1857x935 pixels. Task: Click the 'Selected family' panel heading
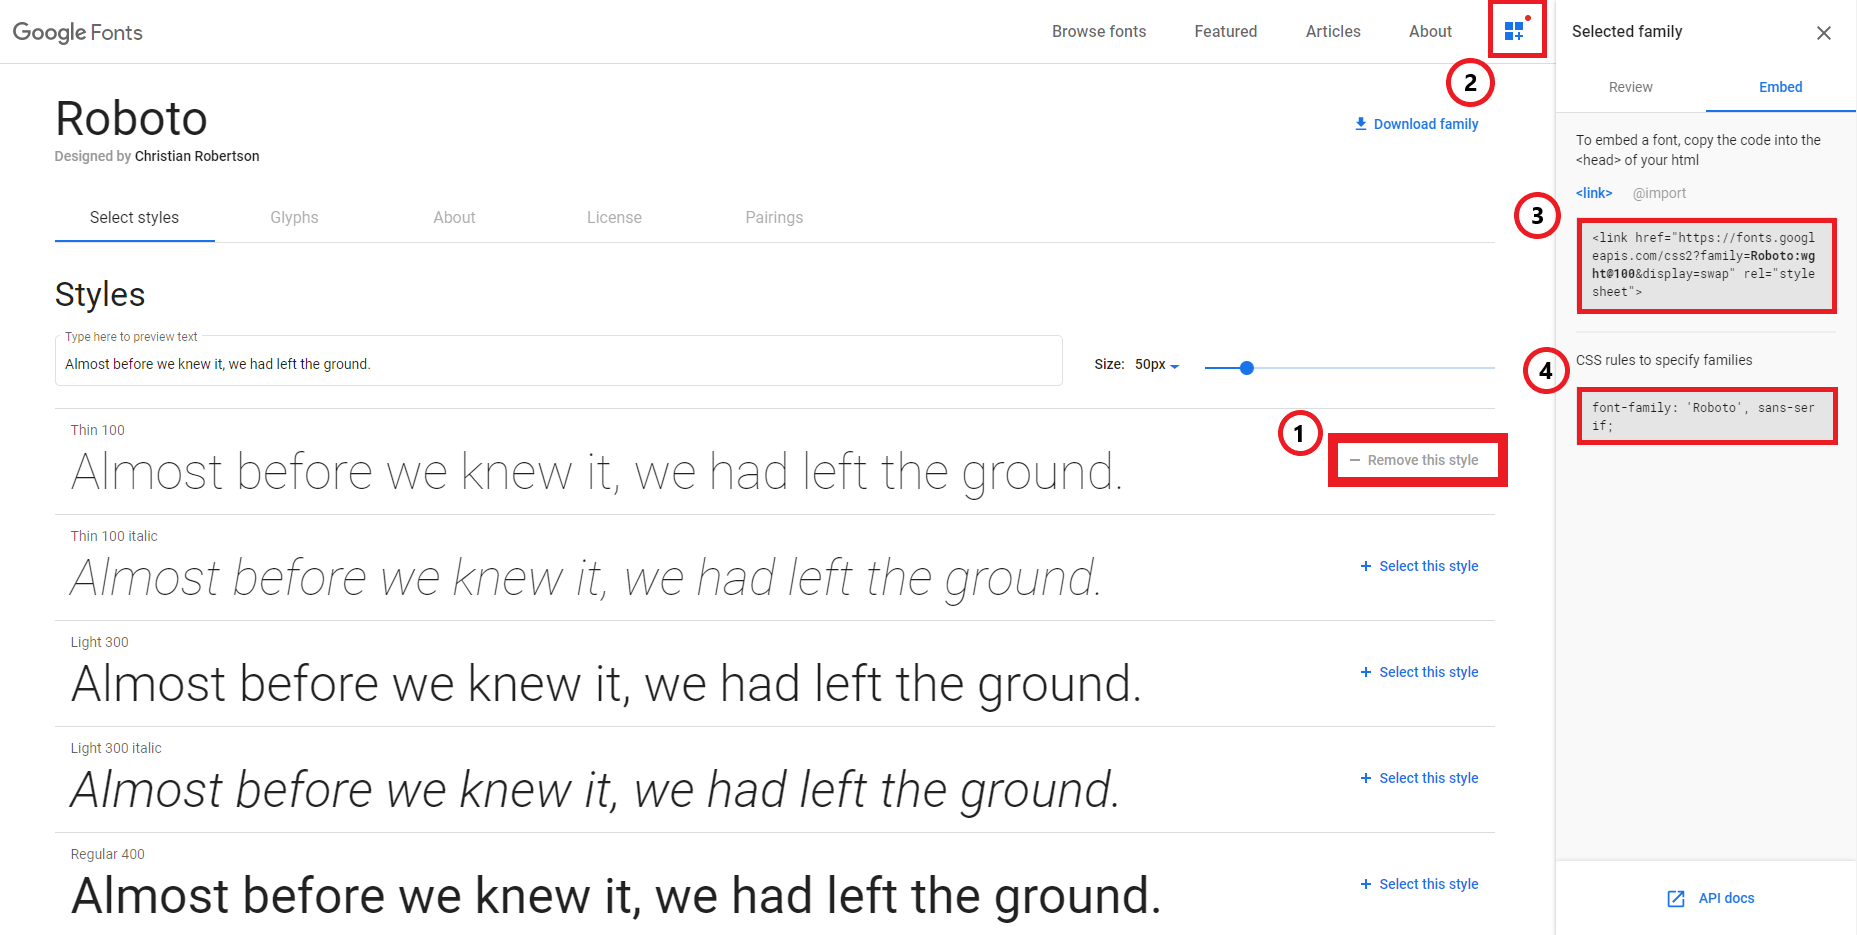pyautogui.click(x=1627, y=32)
